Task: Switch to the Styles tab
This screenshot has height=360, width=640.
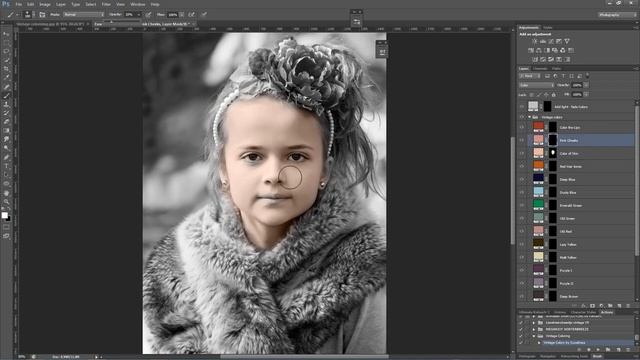Action: coord(548,28)
